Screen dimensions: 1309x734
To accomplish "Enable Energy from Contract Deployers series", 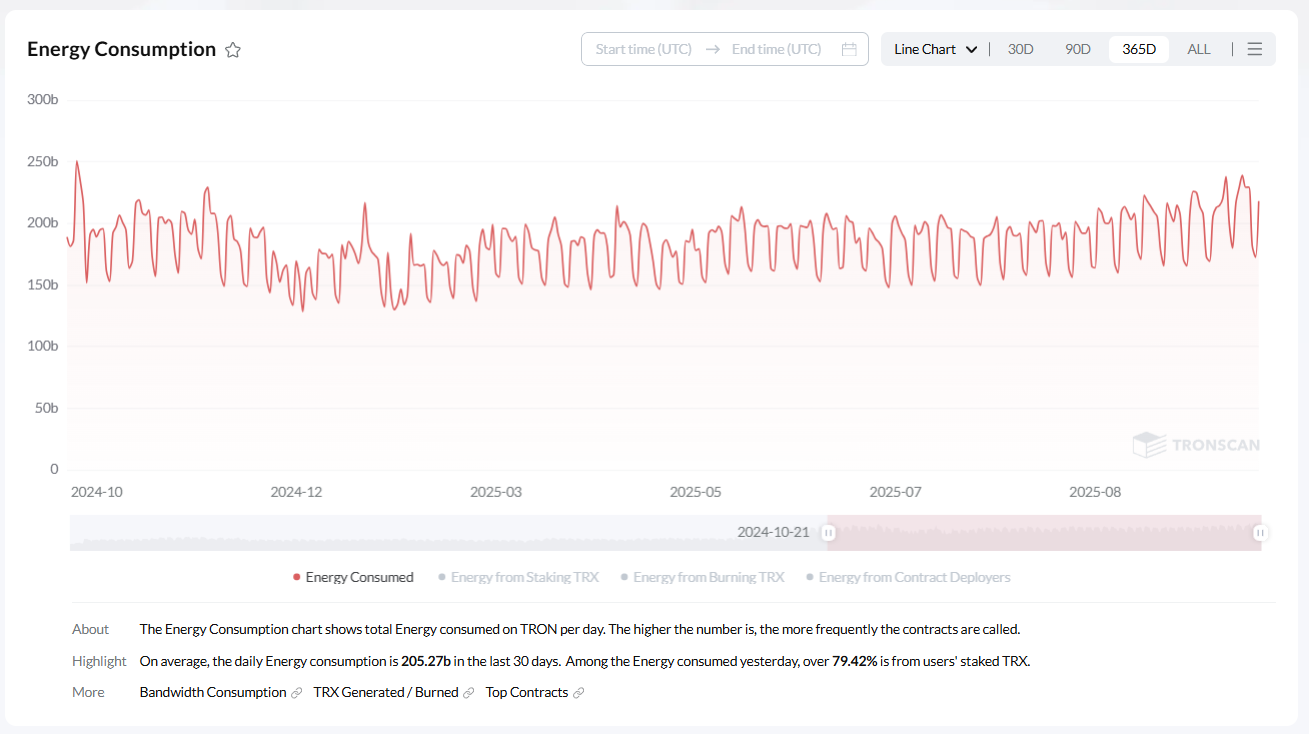I will pyautogui.click(x=913, y=577).
